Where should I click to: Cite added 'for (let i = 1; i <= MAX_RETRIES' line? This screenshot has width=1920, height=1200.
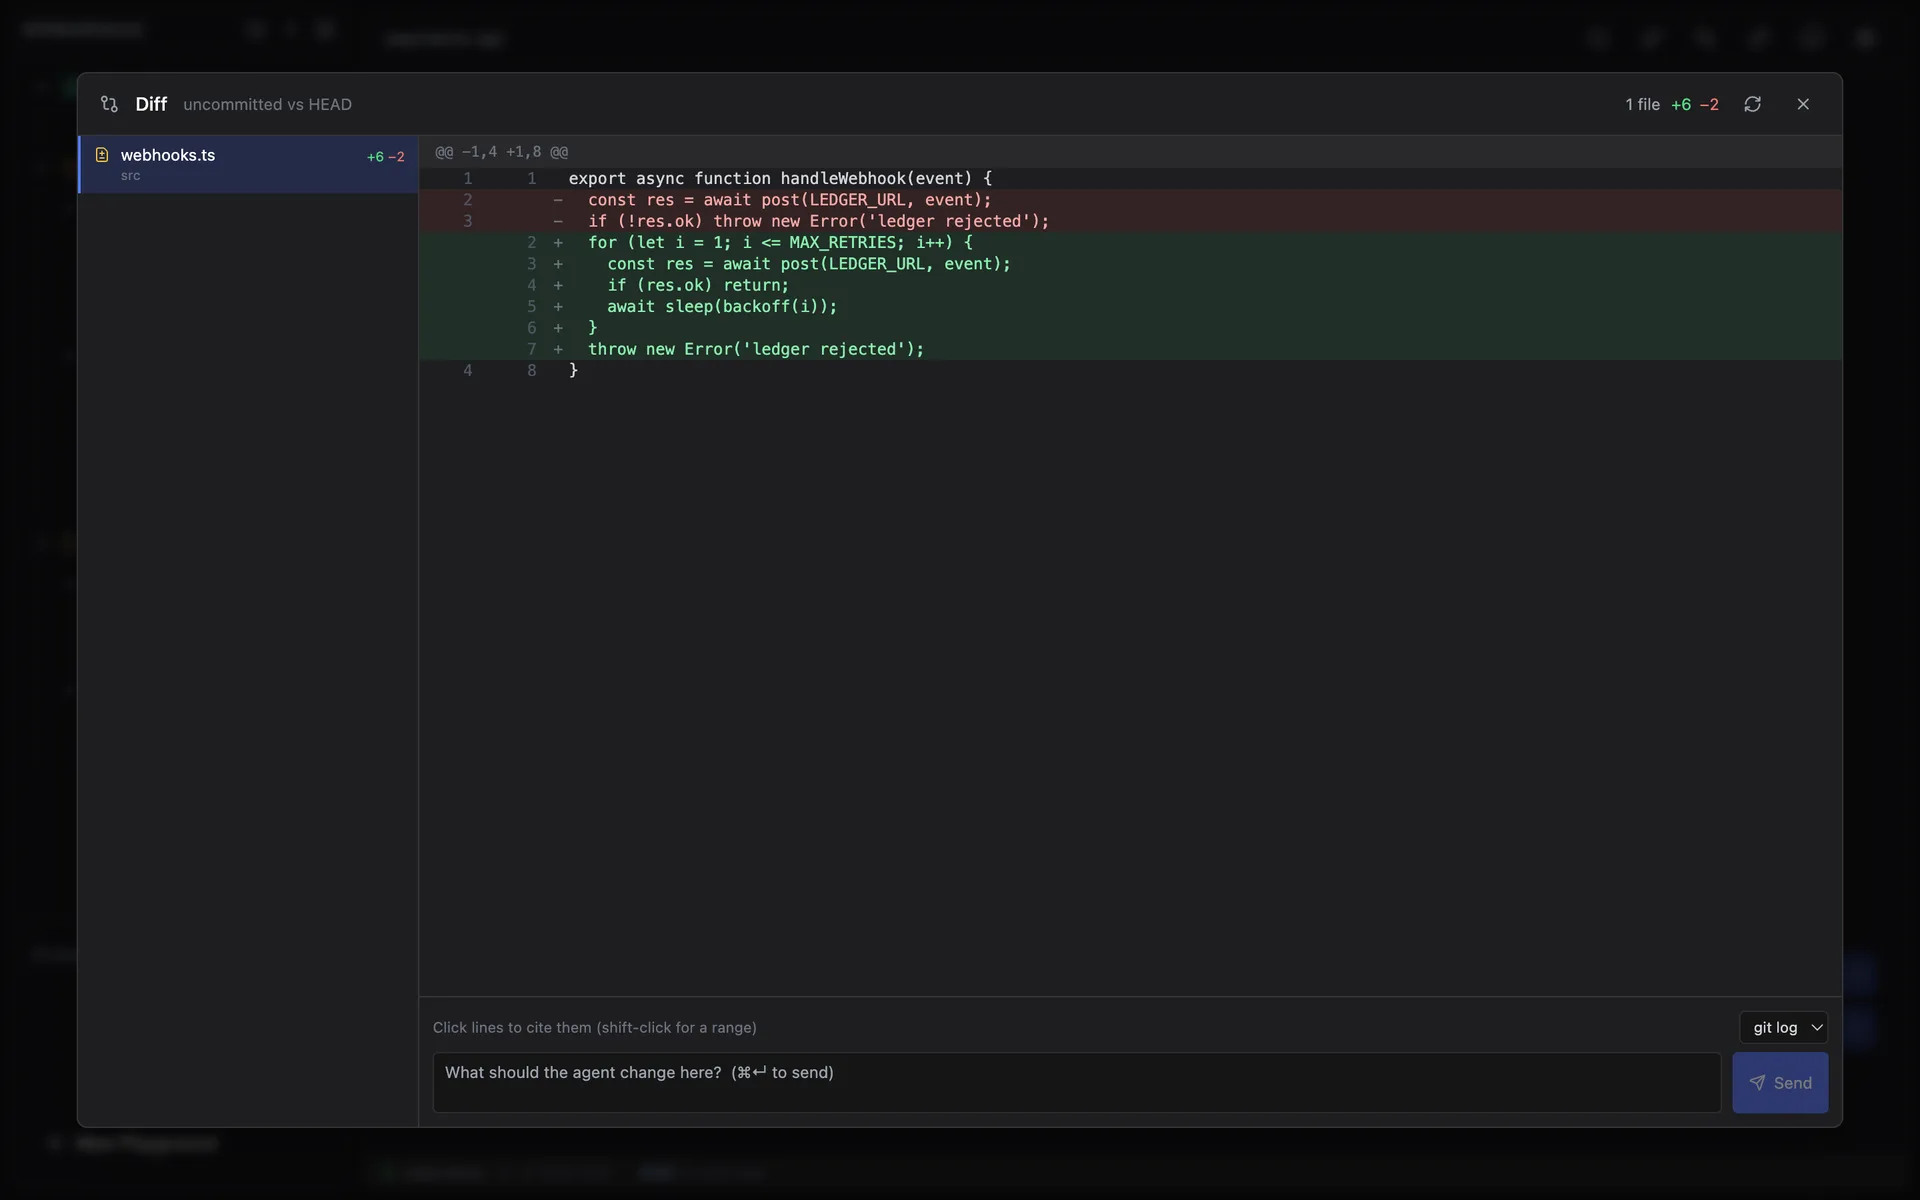click(x=1130, y=242)
